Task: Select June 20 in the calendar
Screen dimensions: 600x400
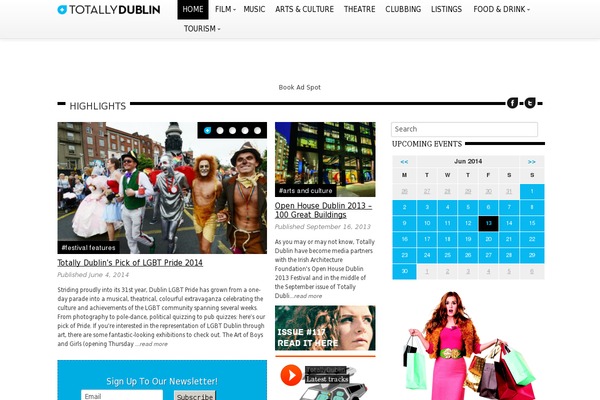Action: pyautogui.click(x=489, y=239)
